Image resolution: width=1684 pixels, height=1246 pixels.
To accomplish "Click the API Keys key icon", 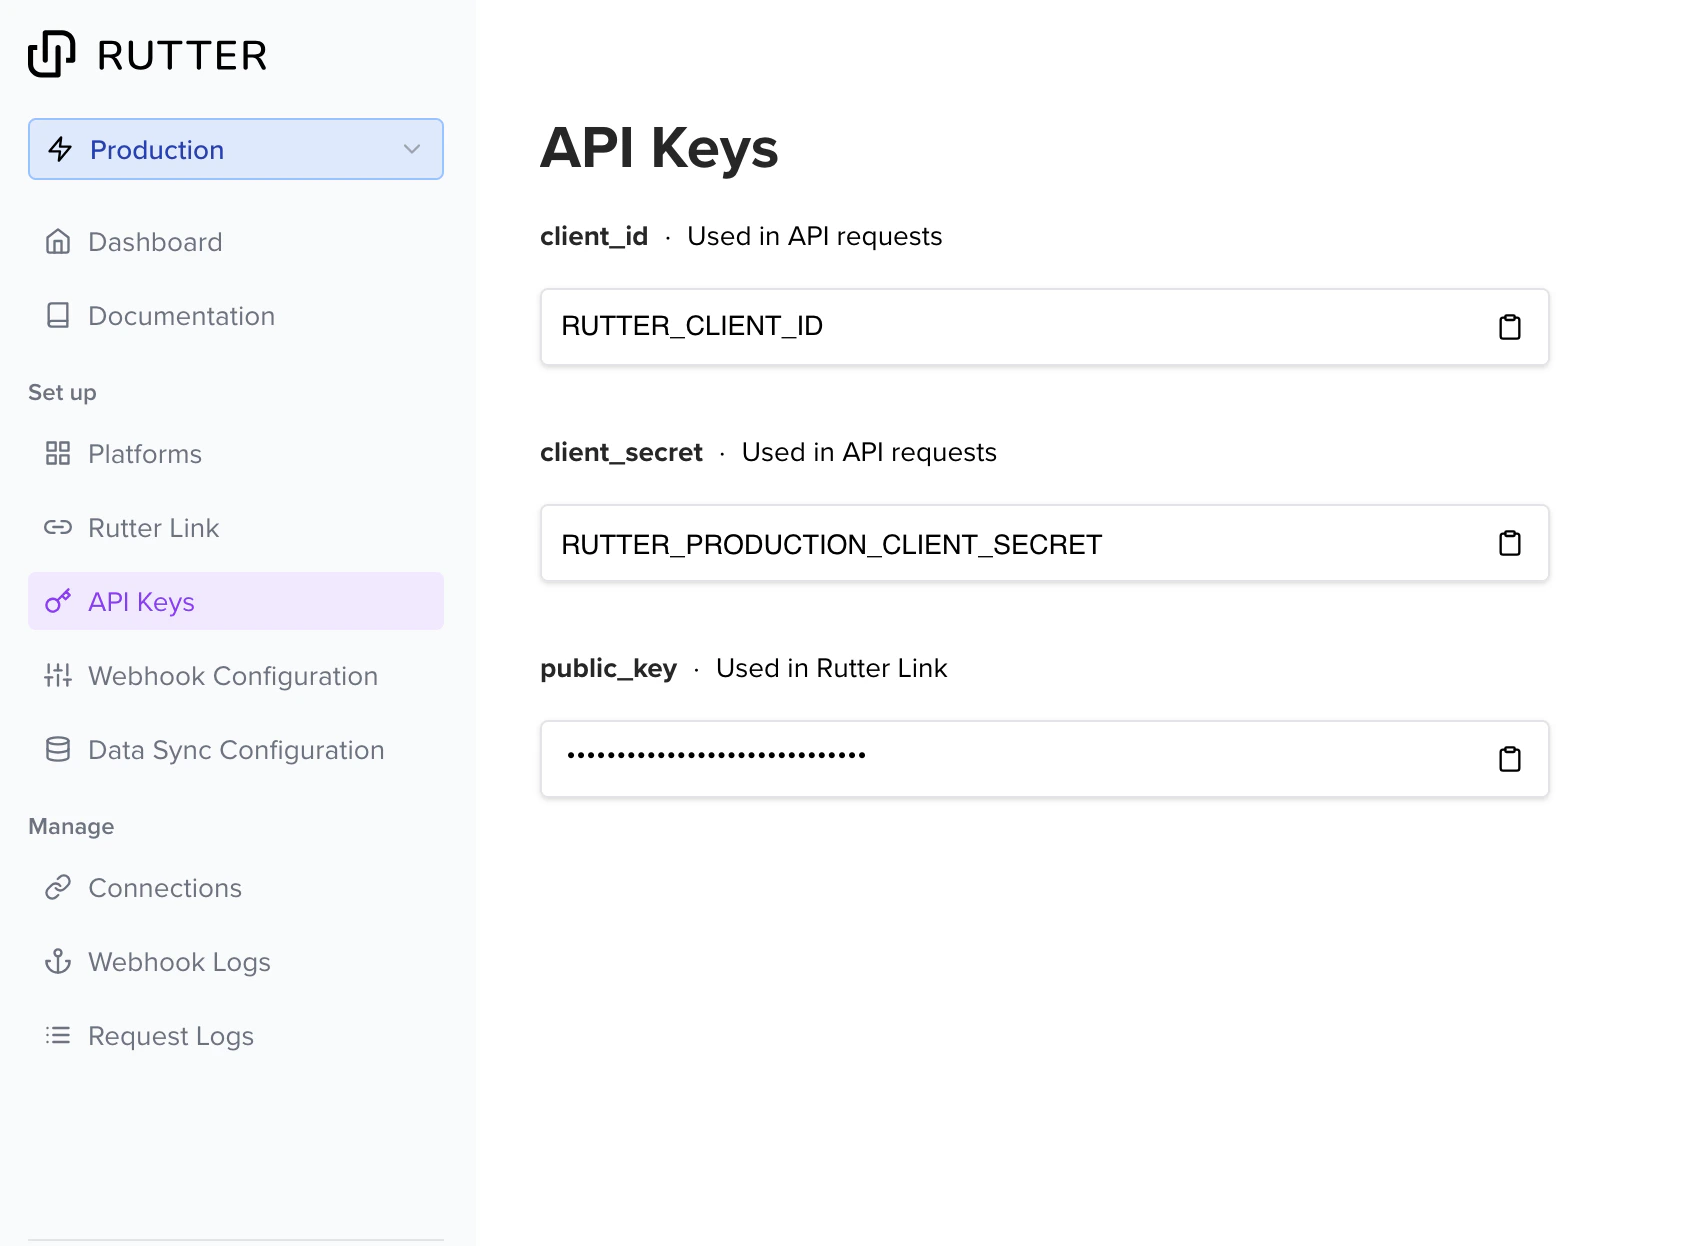I will click(x=58, y=602).
